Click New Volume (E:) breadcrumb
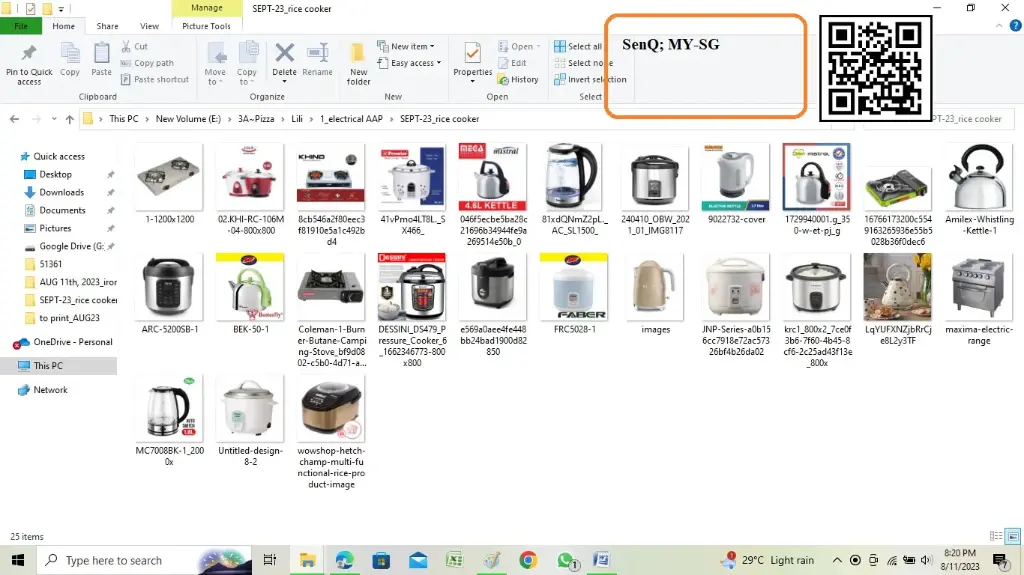The image size is (1024, 575). coord(188,119)
